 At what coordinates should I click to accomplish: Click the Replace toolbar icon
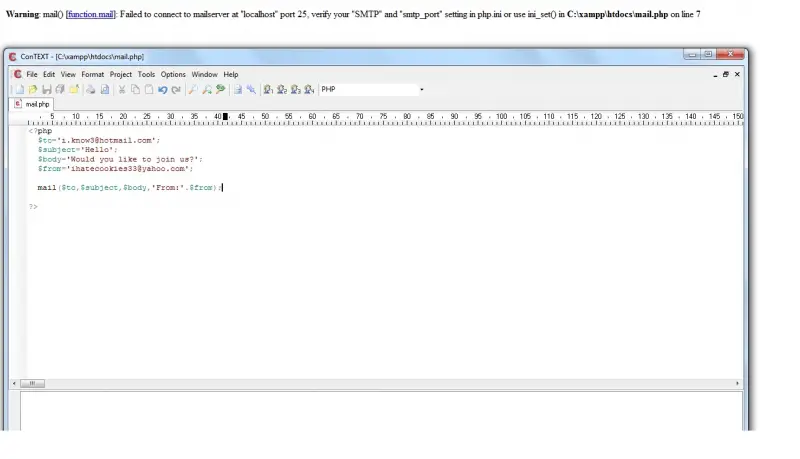220,90
